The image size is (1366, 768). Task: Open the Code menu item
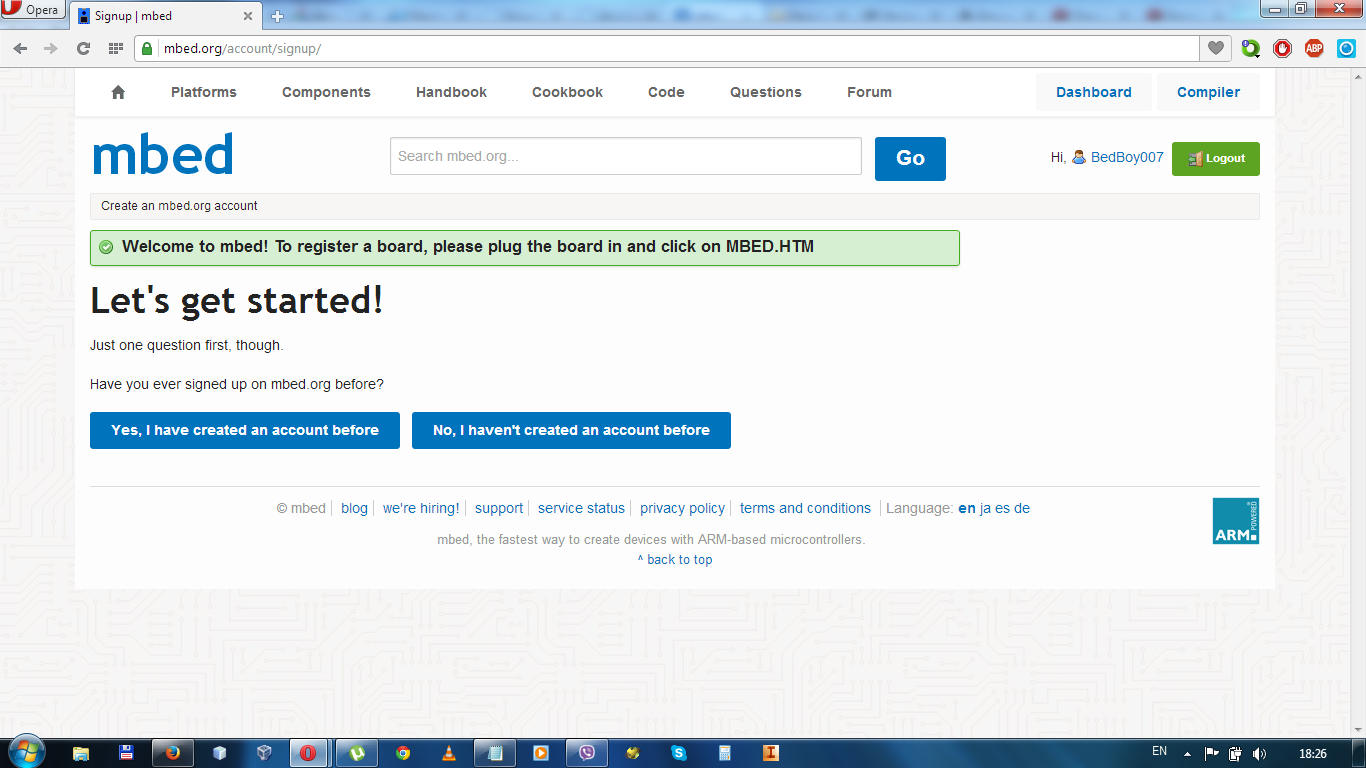tap(666, 92)
